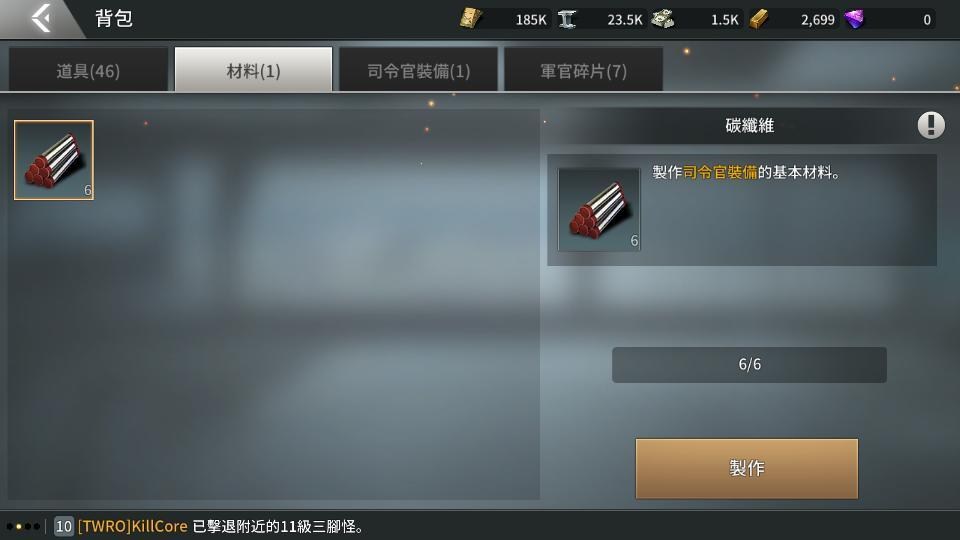Switch to the 道具(46) tab
The image size is (960, 540).
point(88,70)
